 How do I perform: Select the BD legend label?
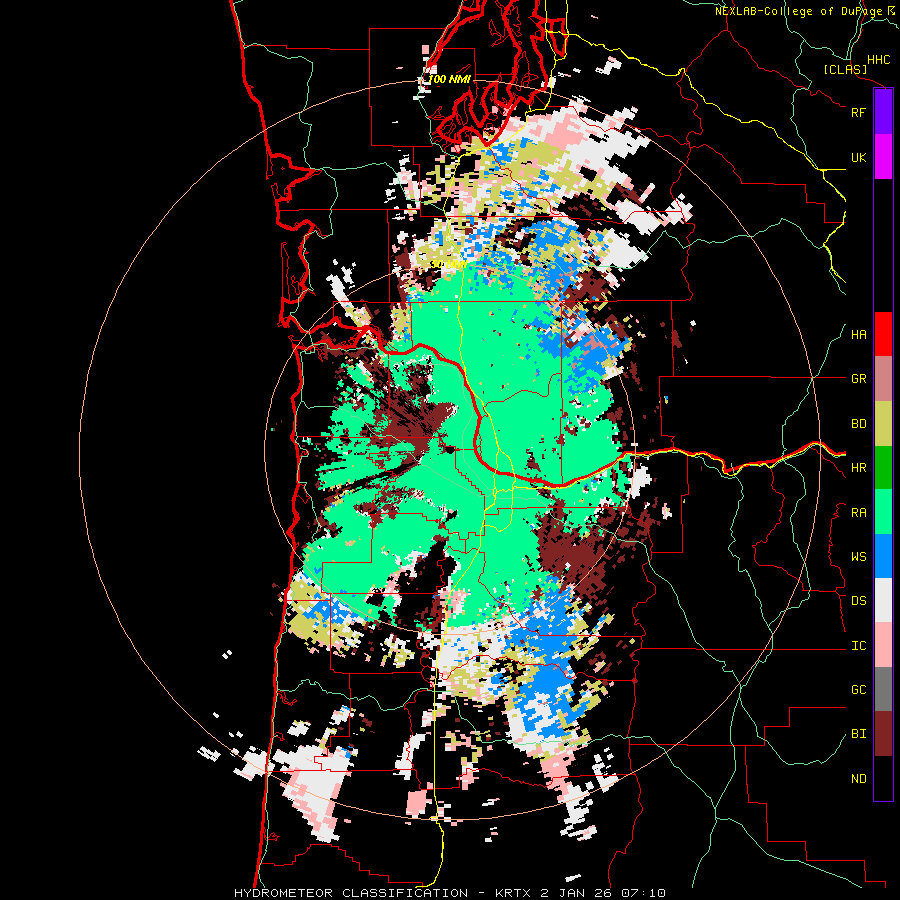[x=858, y=424]
